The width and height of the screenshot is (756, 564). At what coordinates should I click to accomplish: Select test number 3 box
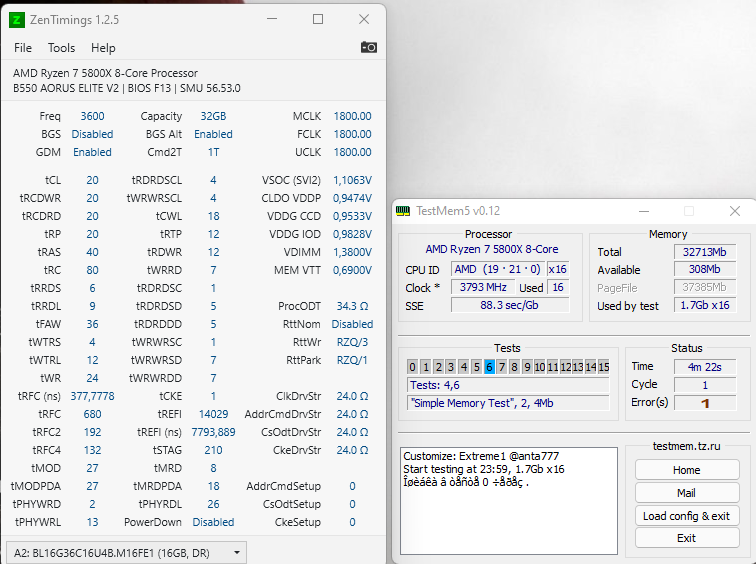[451, 367]
